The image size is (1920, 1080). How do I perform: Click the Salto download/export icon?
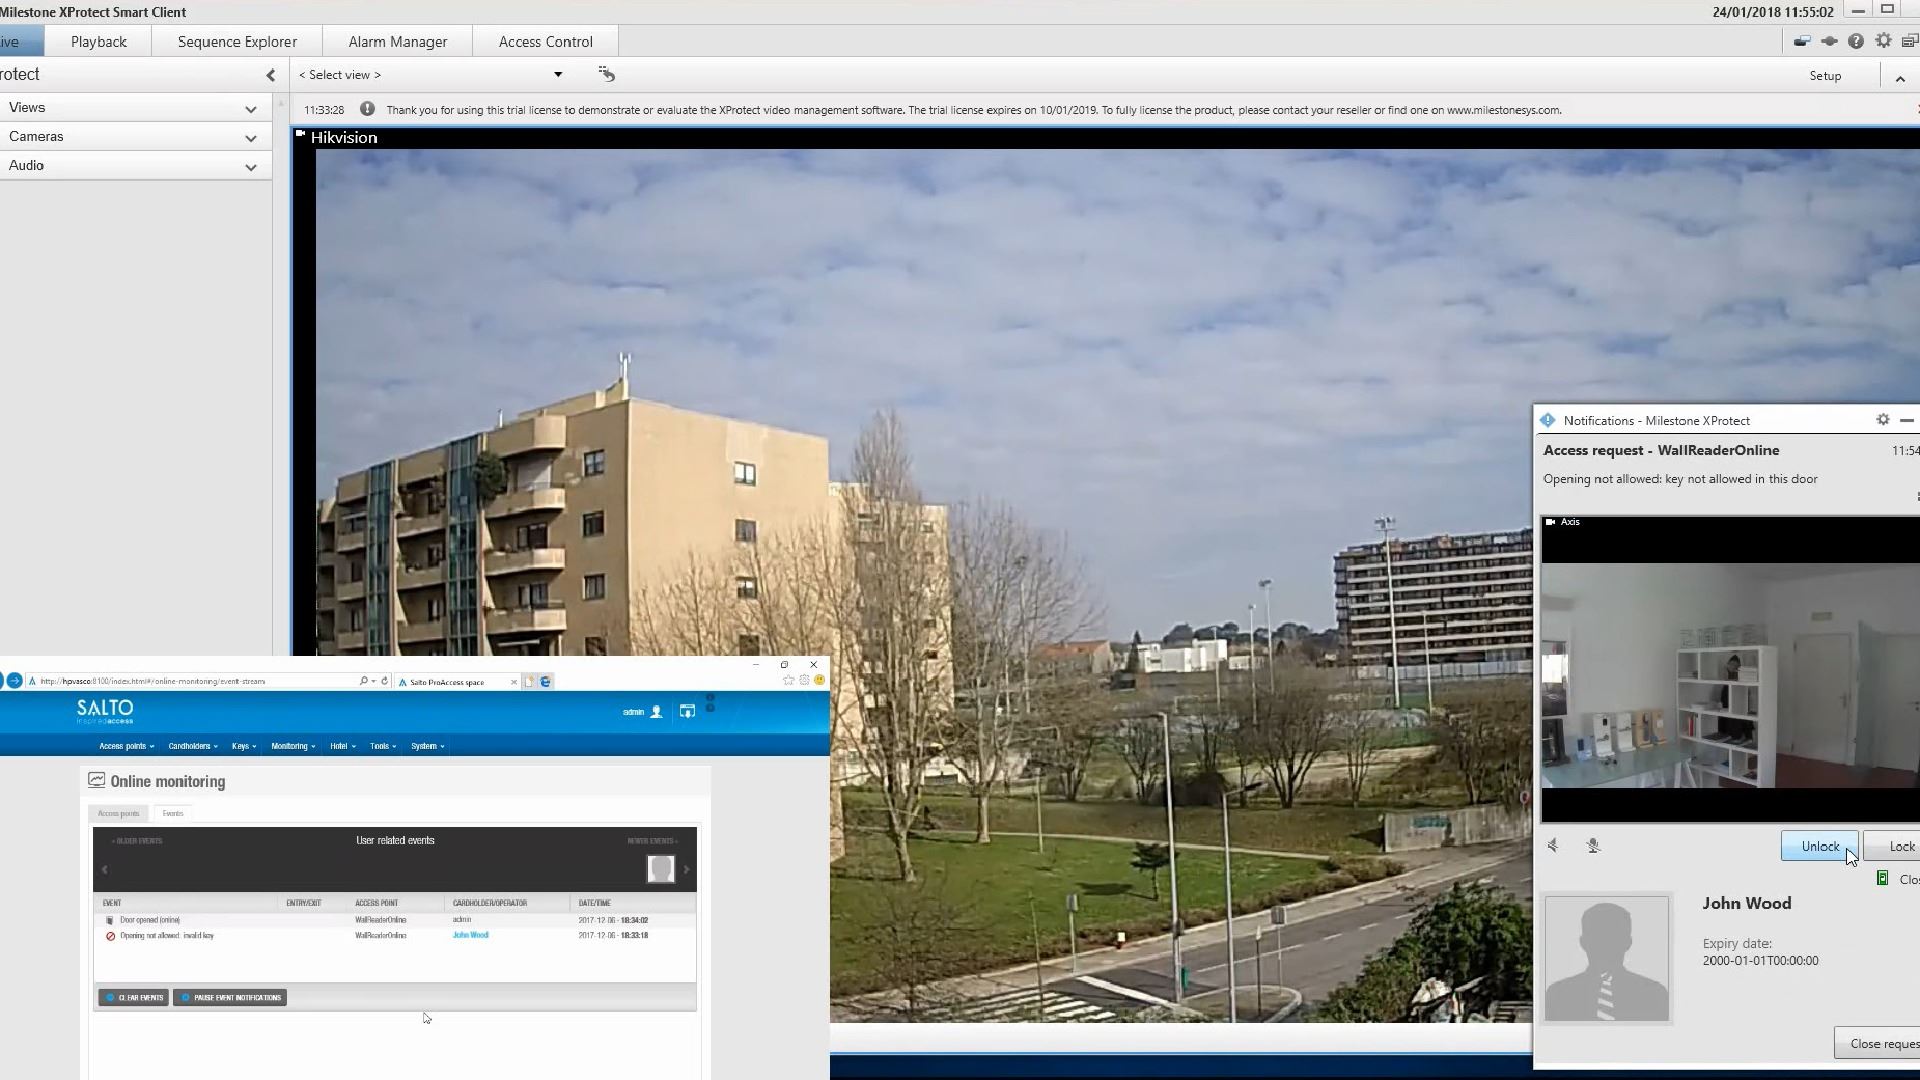(x=687, y=711)
